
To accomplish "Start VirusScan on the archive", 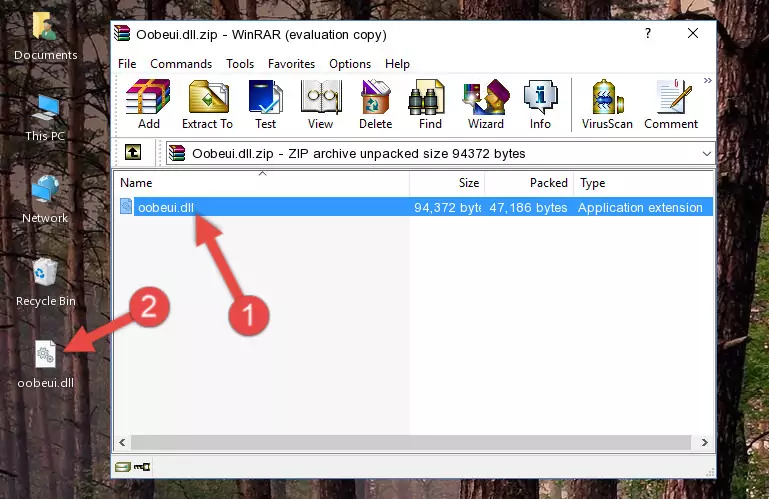I will tap(607, 105).
